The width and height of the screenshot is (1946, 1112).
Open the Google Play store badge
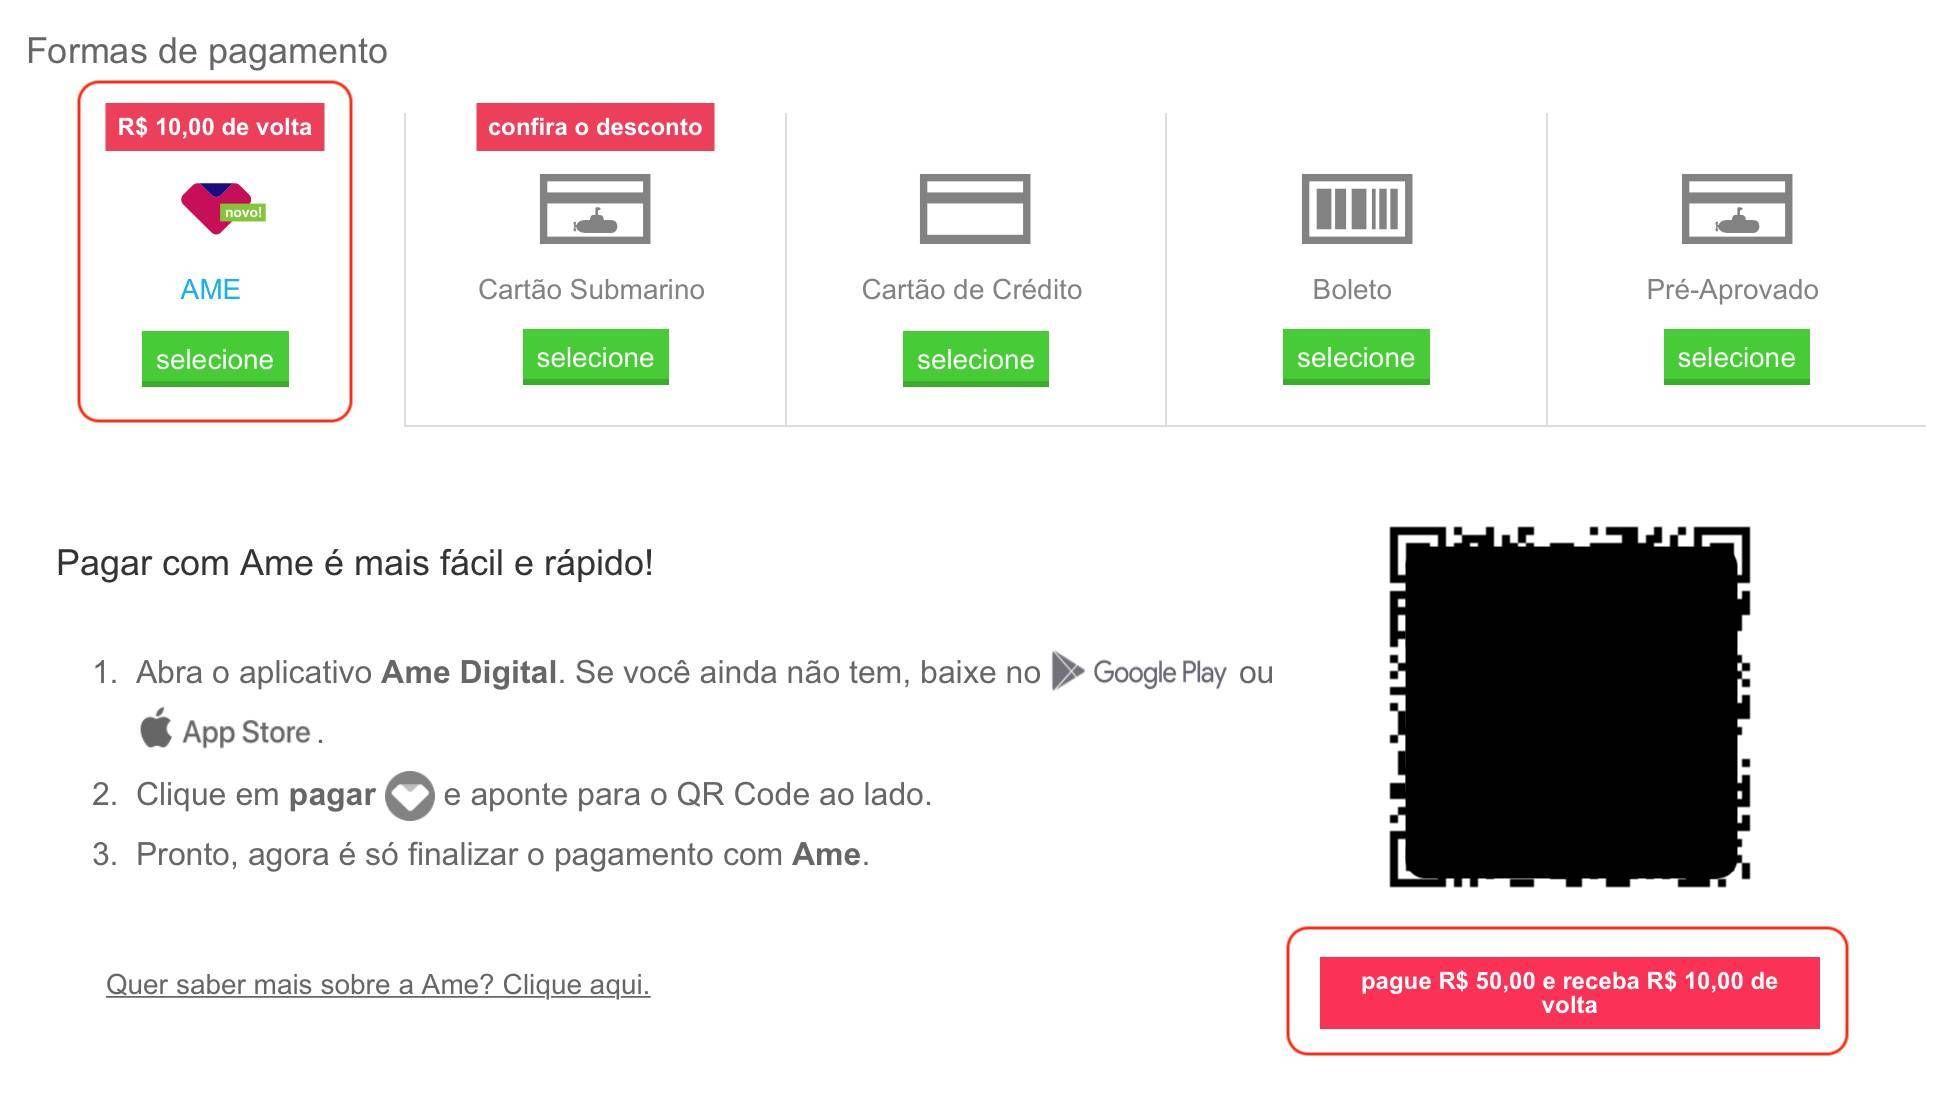[x=1139, y=672]
